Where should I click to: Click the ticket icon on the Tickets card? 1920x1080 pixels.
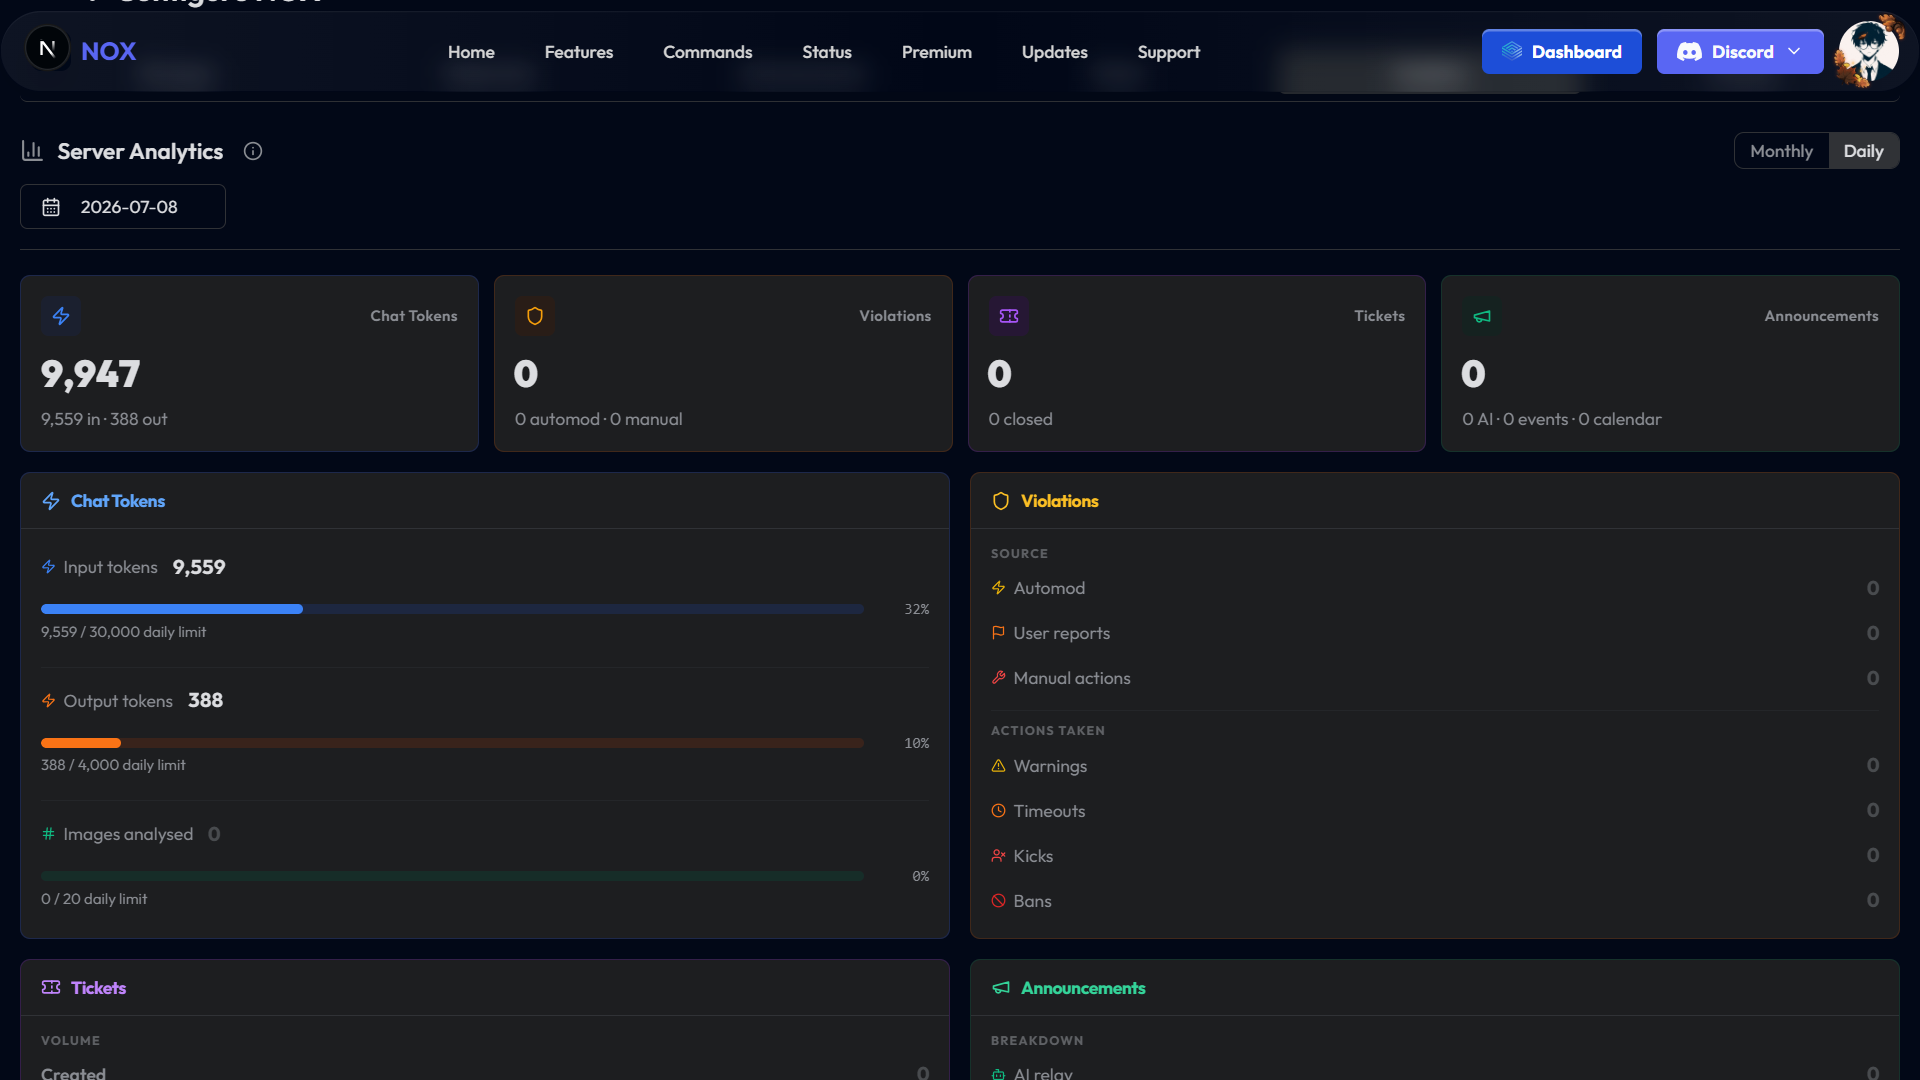(x=1009, y=316)
